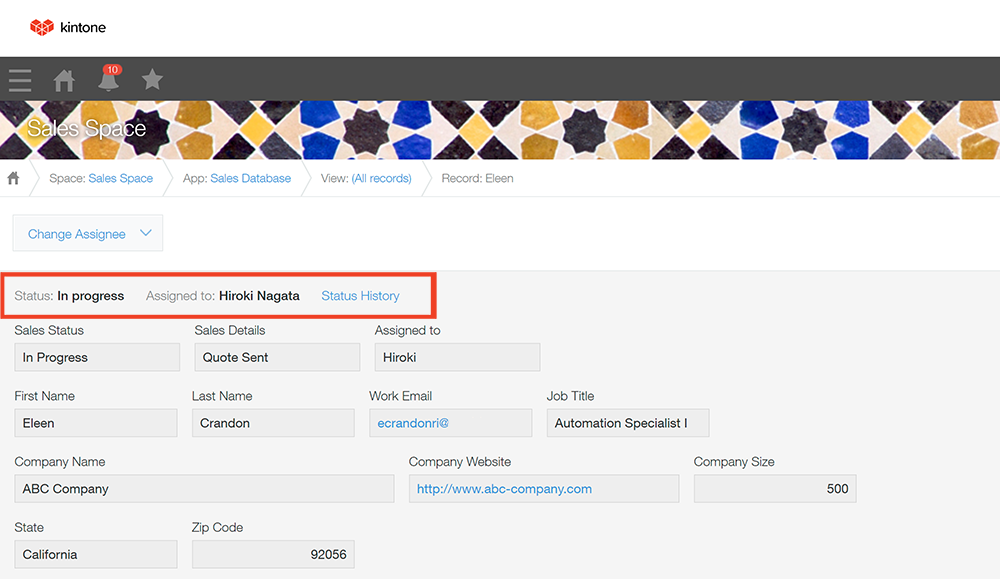Open the abc-company.com website link
This screenshot has width=1000, height=579.
point(504,489)
